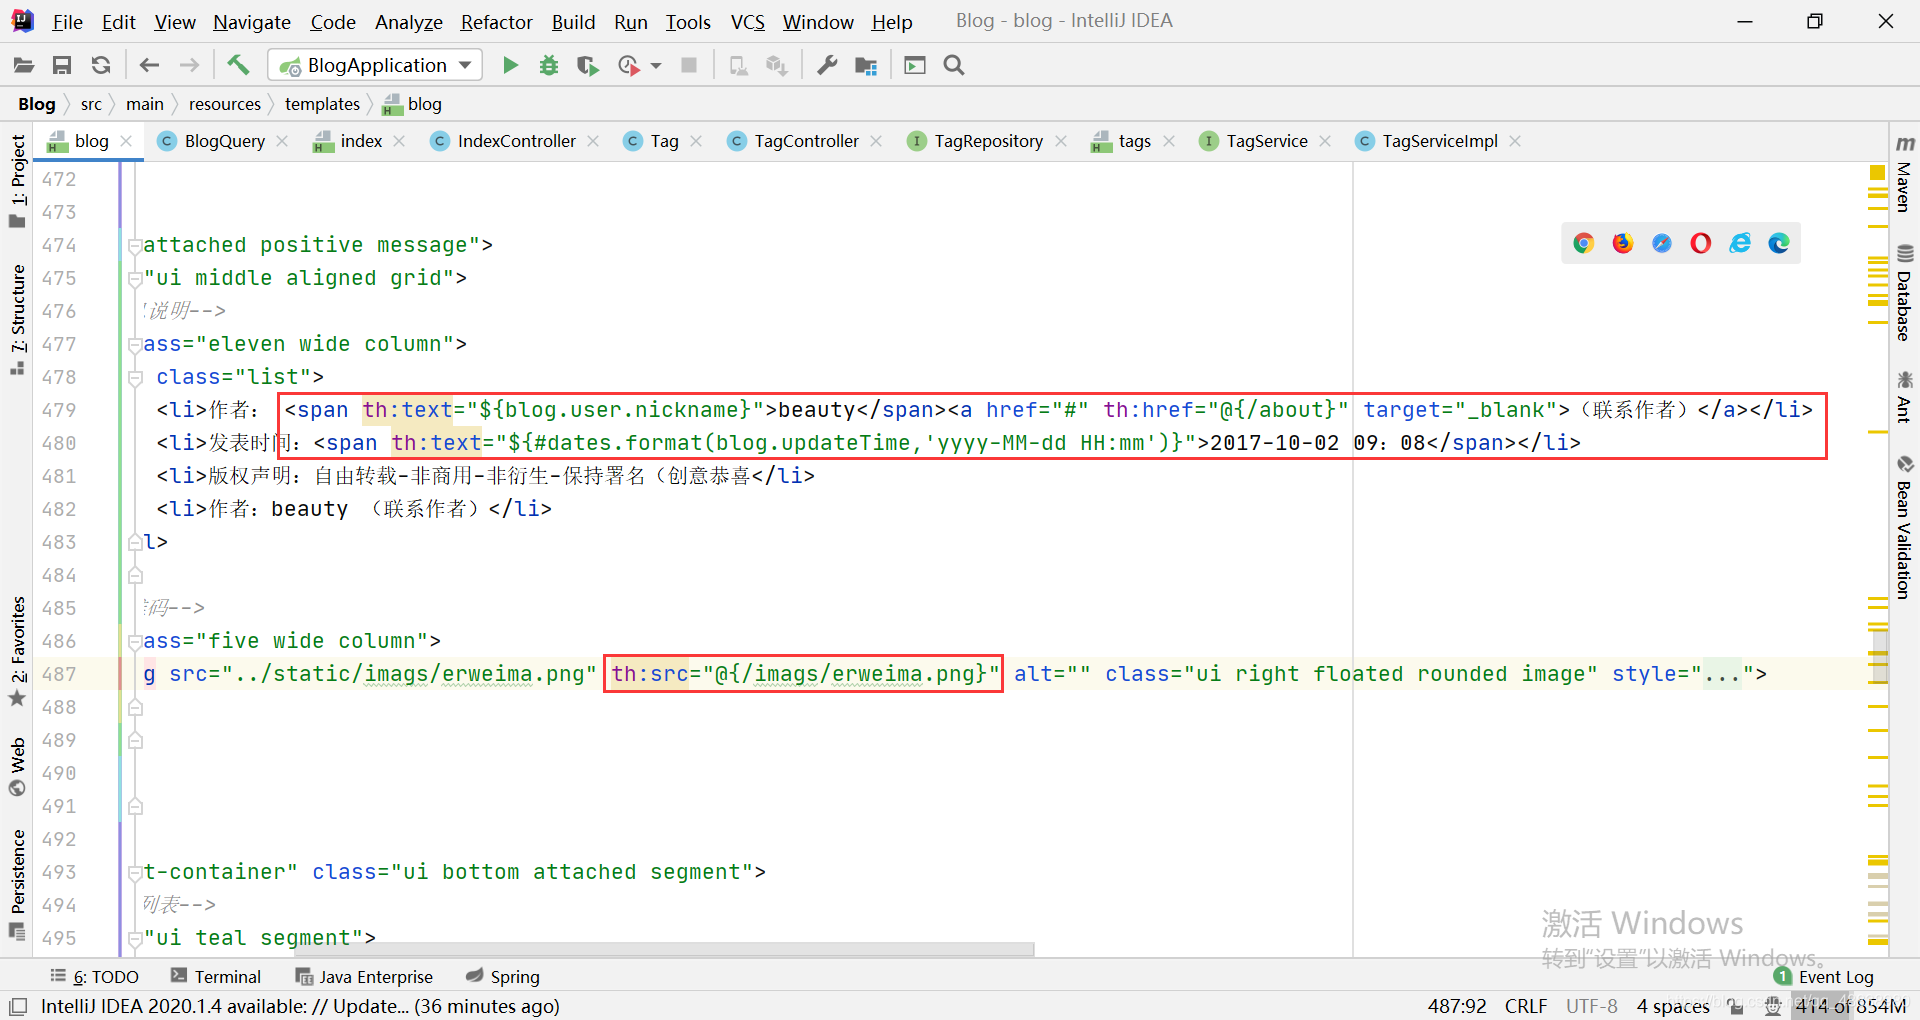
Task: Open the Terminal tool window
Action: coord(216,977)
